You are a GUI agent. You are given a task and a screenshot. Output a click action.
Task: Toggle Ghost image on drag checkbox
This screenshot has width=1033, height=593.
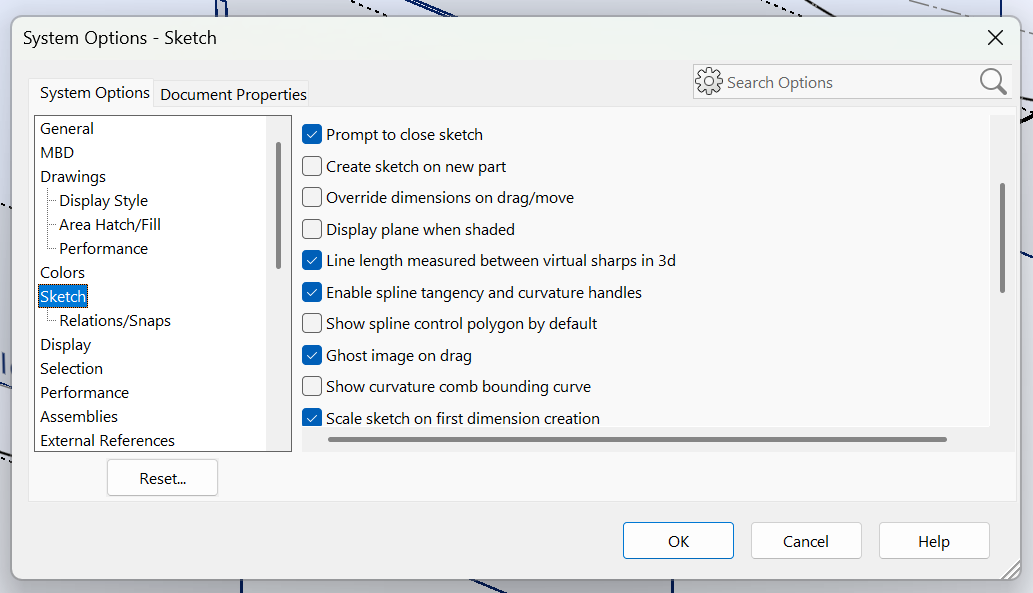point(312,355)
